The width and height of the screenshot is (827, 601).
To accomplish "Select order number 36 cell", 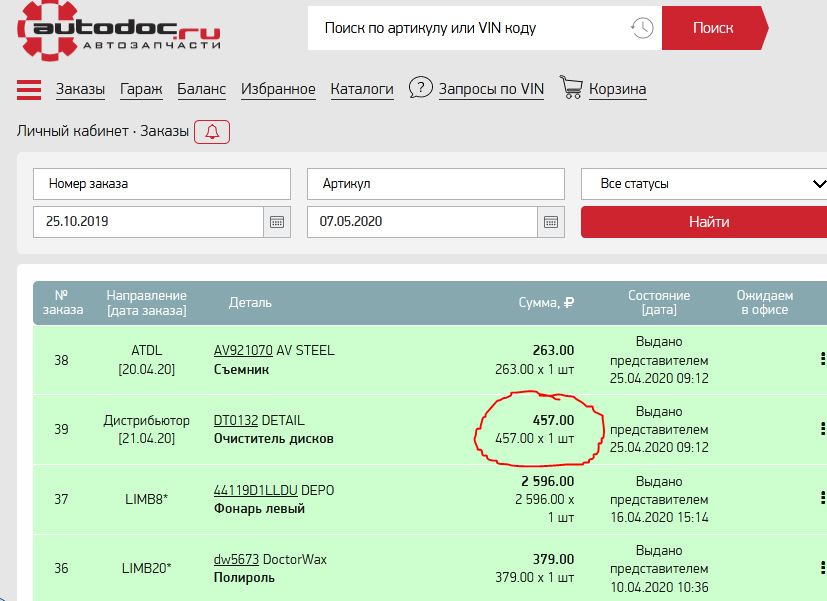I will tap(61, 568).
